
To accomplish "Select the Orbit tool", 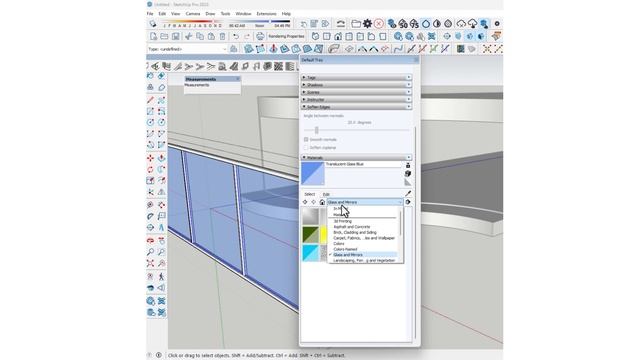I will click(151, 240).
